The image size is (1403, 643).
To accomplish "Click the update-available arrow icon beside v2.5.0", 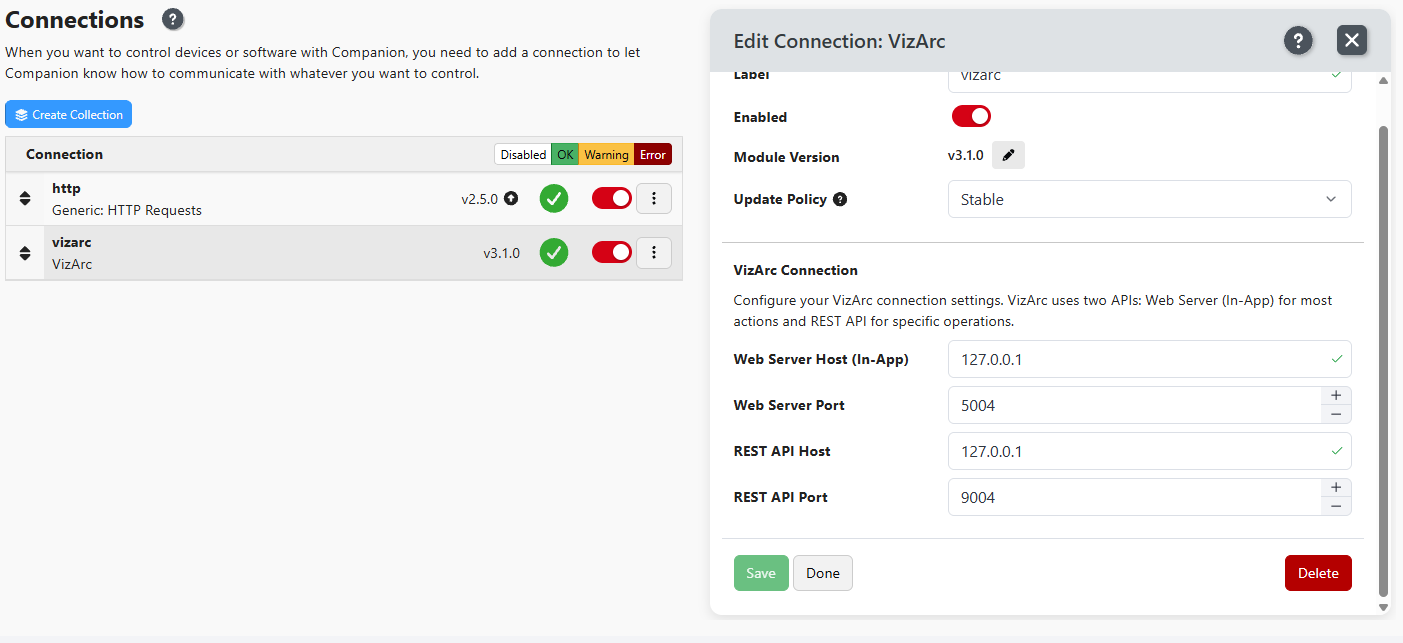I will [x=511, y=198].
